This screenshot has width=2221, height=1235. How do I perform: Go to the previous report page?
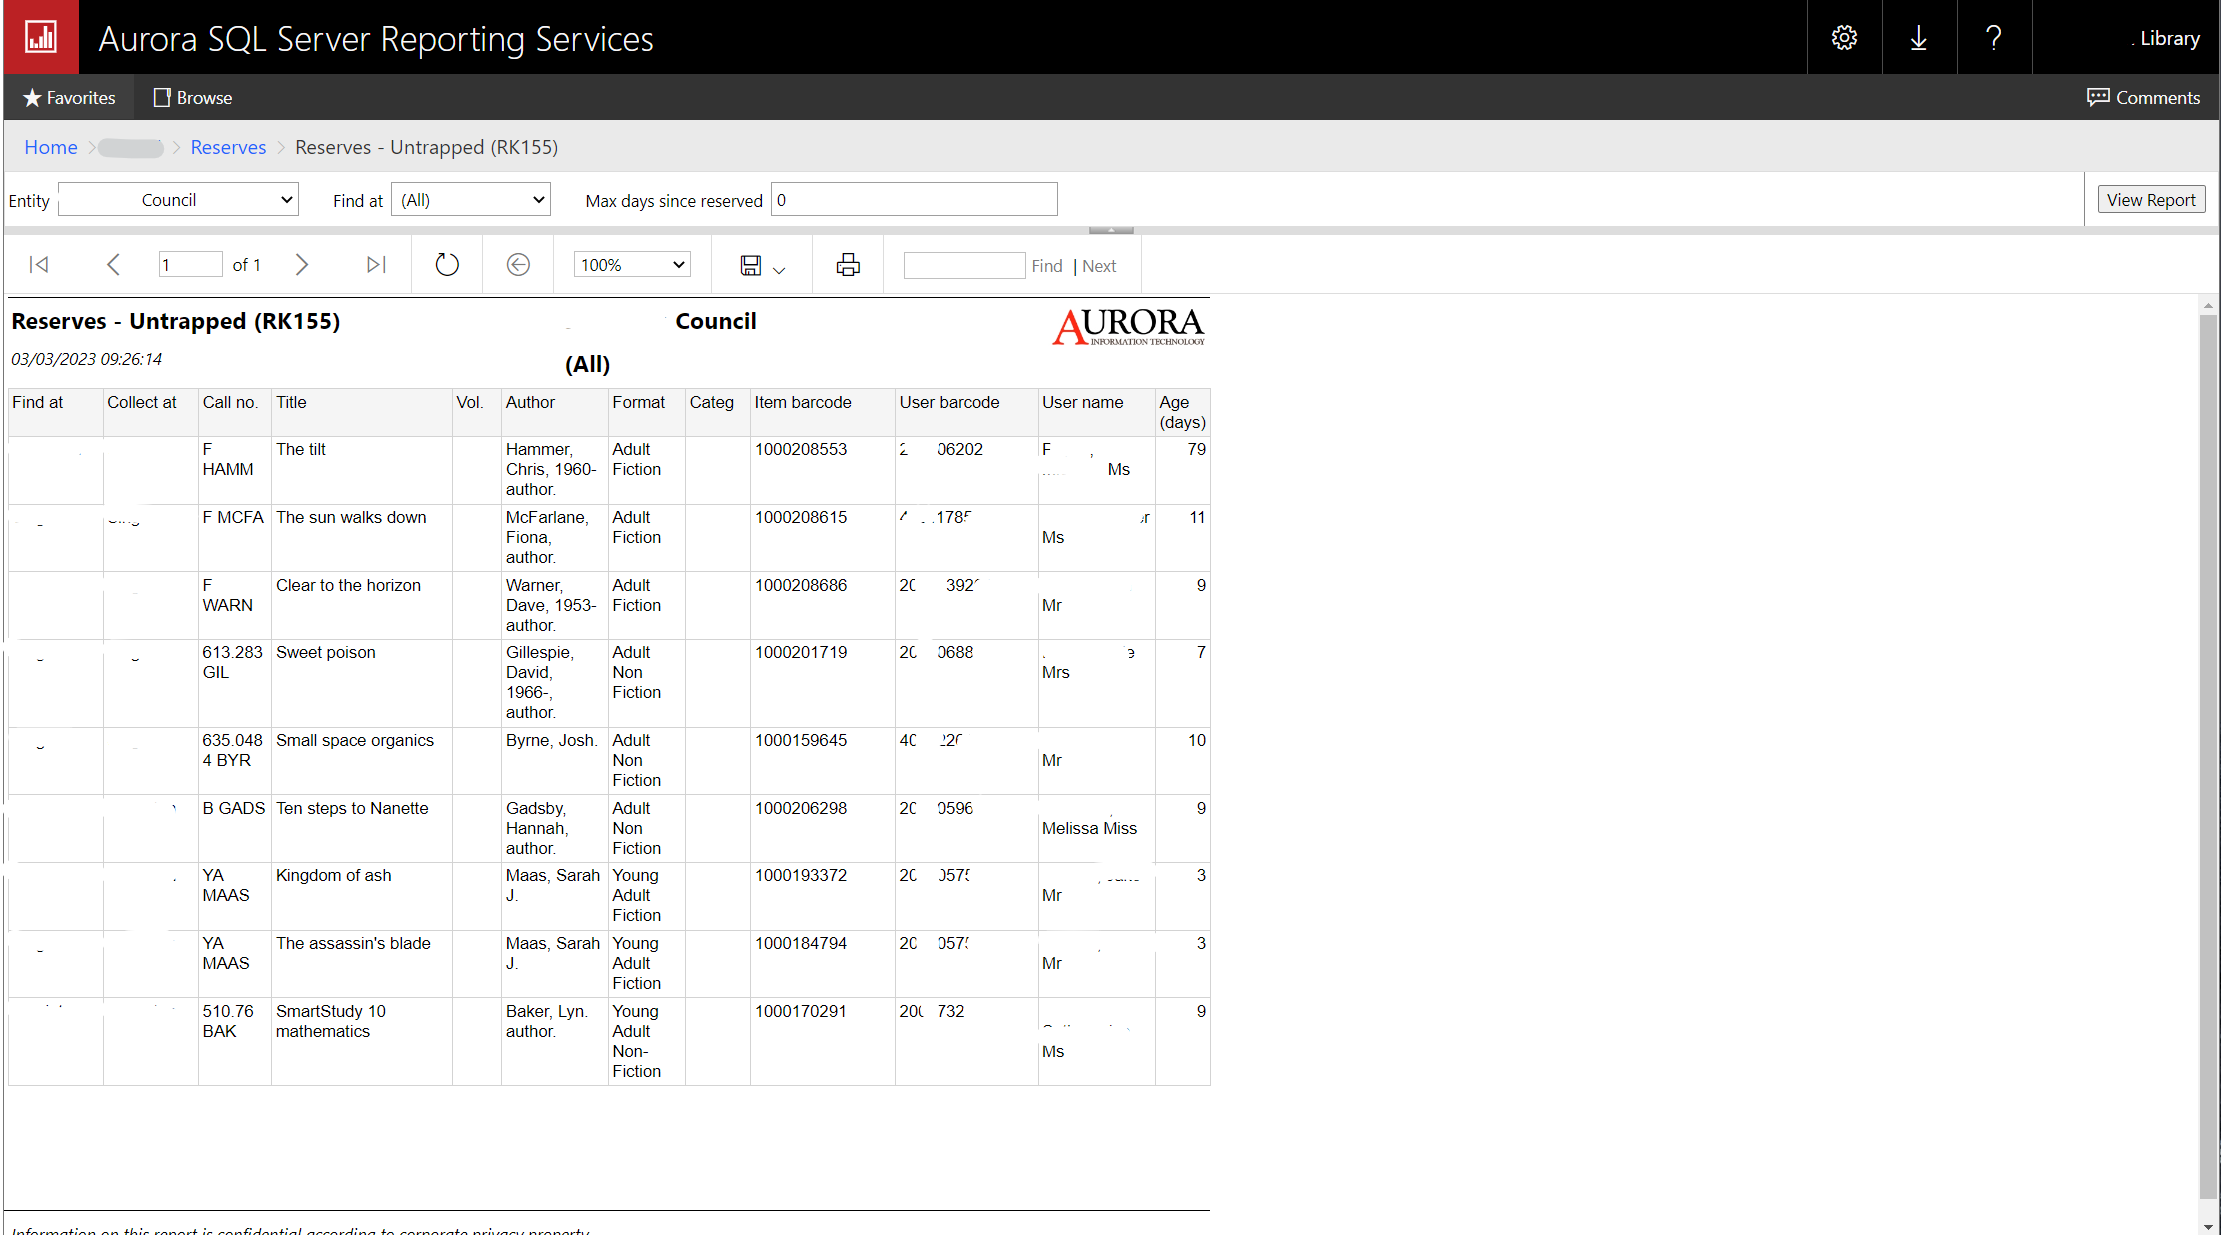coord(113,265)
